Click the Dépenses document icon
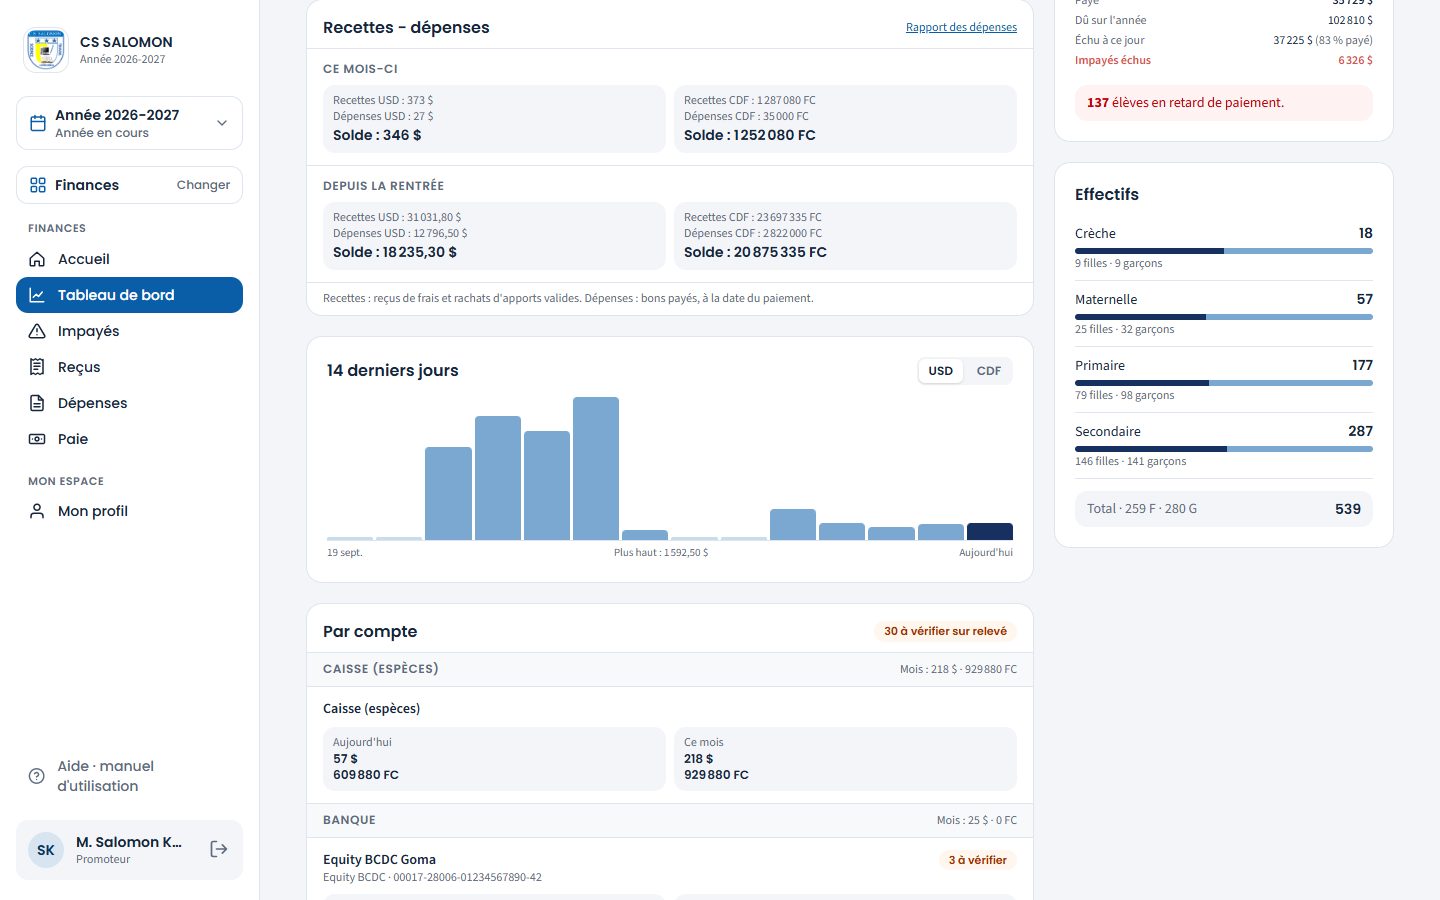The width and height of the screenshot is (1440, 900). click(37, 403)
